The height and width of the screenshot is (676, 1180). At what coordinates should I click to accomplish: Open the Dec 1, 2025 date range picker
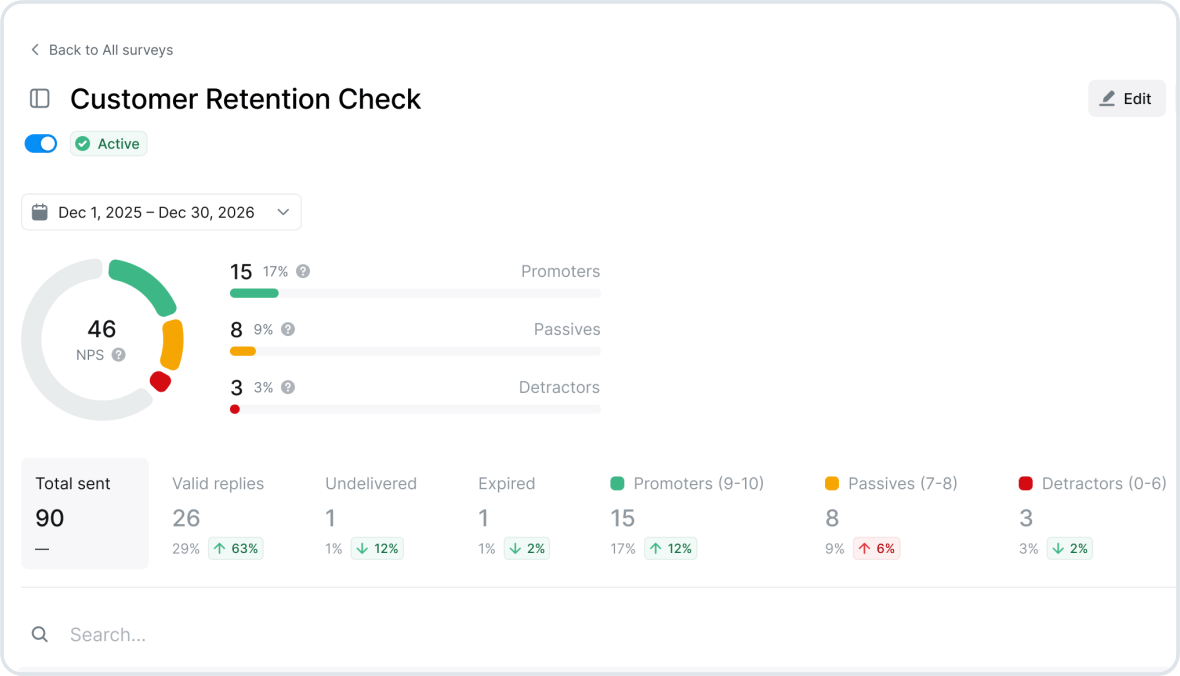161,212
